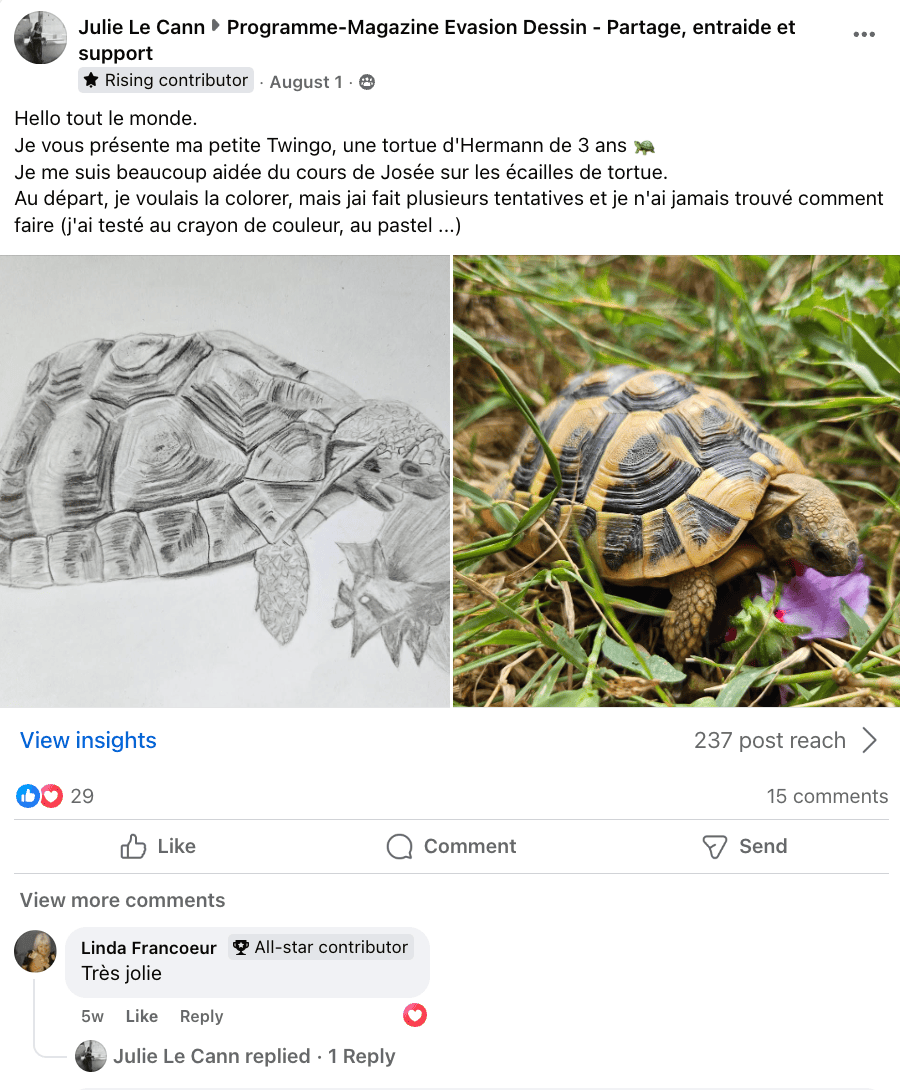Open View insights link

[88, 740]
